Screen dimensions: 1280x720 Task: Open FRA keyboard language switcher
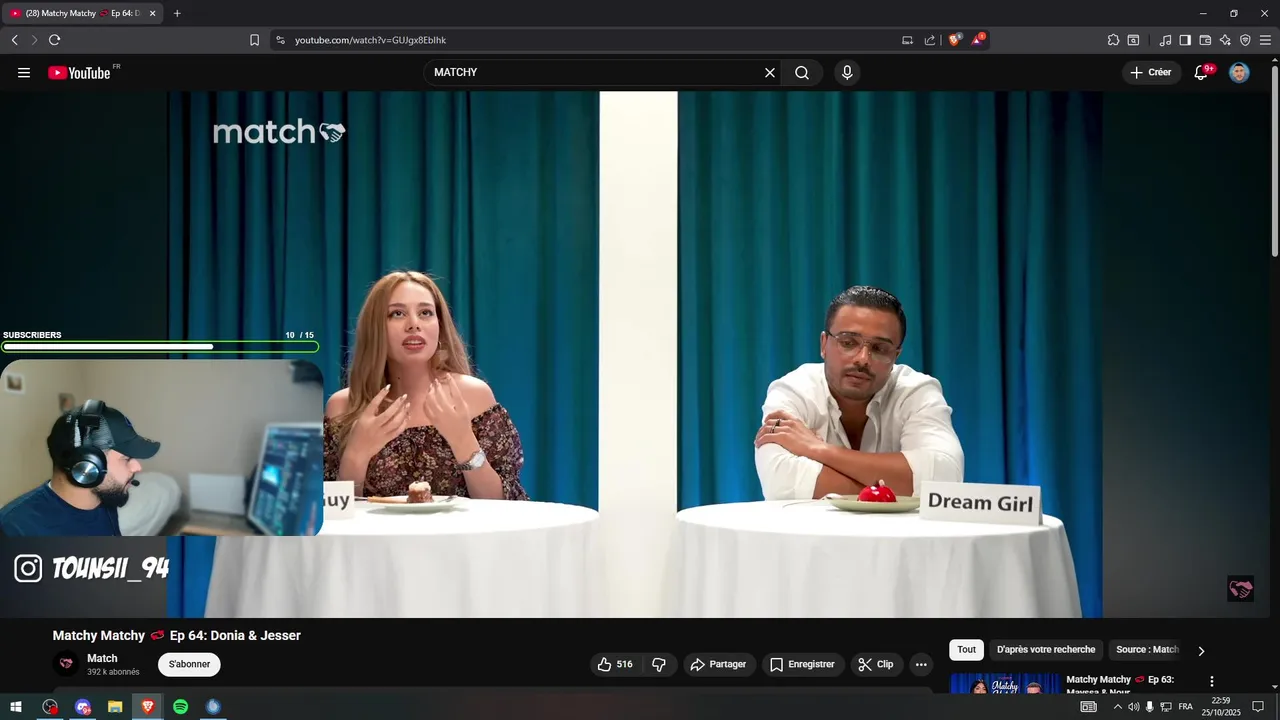click(x=1185, y=707)
